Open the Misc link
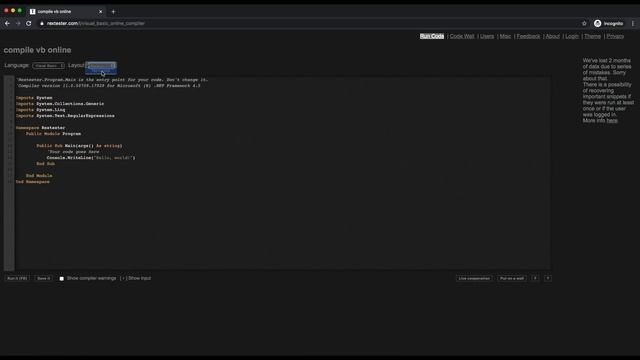The height and width of the screenshot is (360, 640). tap(505, 36)
